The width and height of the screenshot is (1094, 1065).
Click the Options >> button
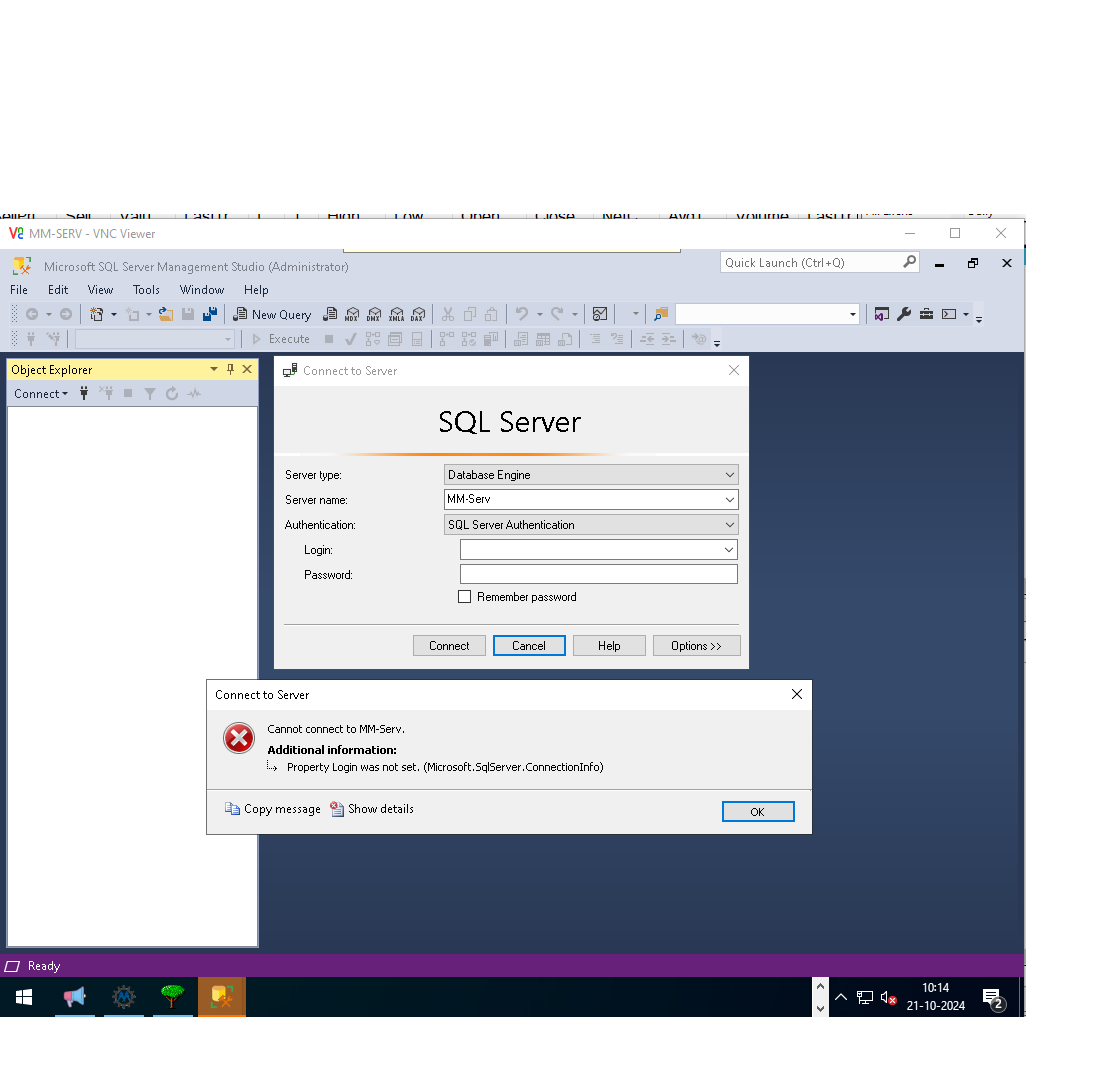(696, 646)
